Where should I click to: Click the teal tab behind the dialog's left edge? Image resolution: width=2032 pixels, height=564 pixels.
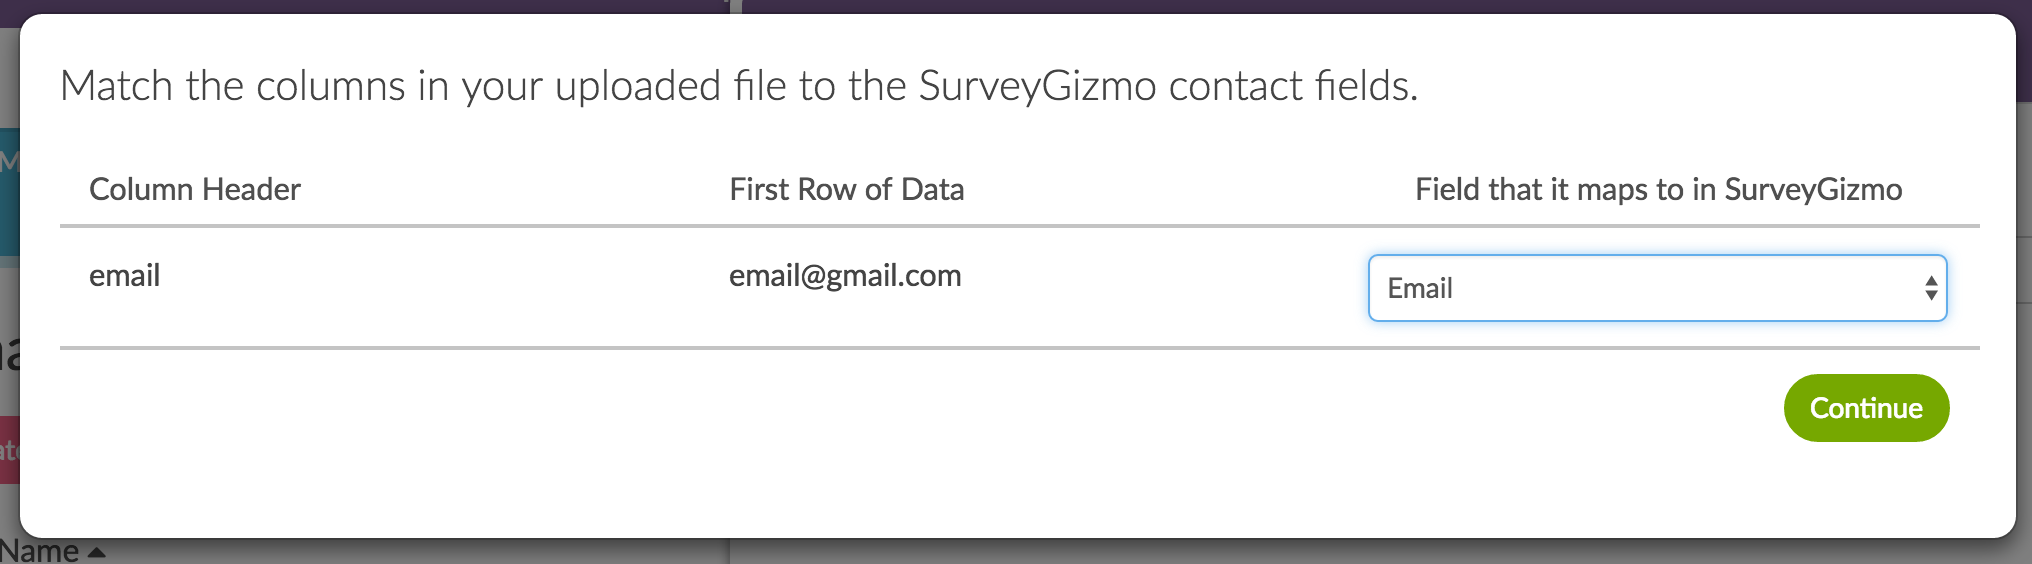point(9,190)
